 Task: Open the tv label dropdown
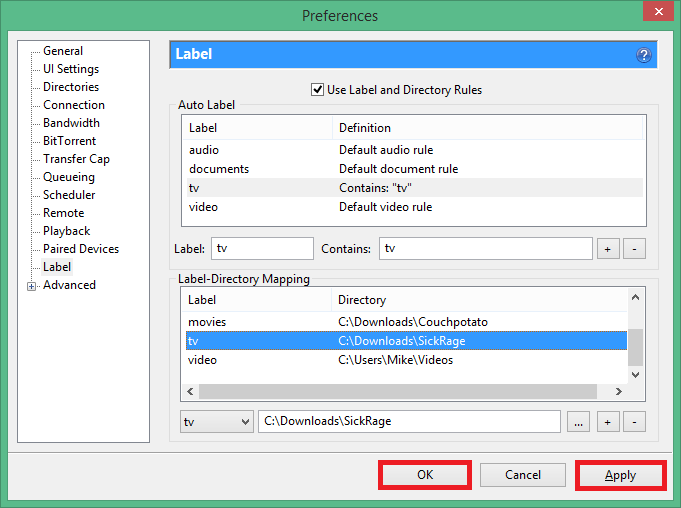[217, 422]
